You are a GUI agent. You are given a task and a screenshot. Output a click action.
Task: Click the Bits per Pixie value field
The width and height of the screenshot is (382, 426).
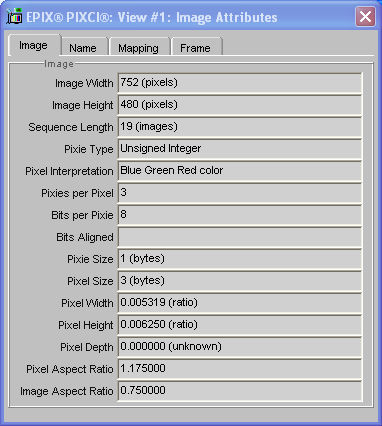240,215
